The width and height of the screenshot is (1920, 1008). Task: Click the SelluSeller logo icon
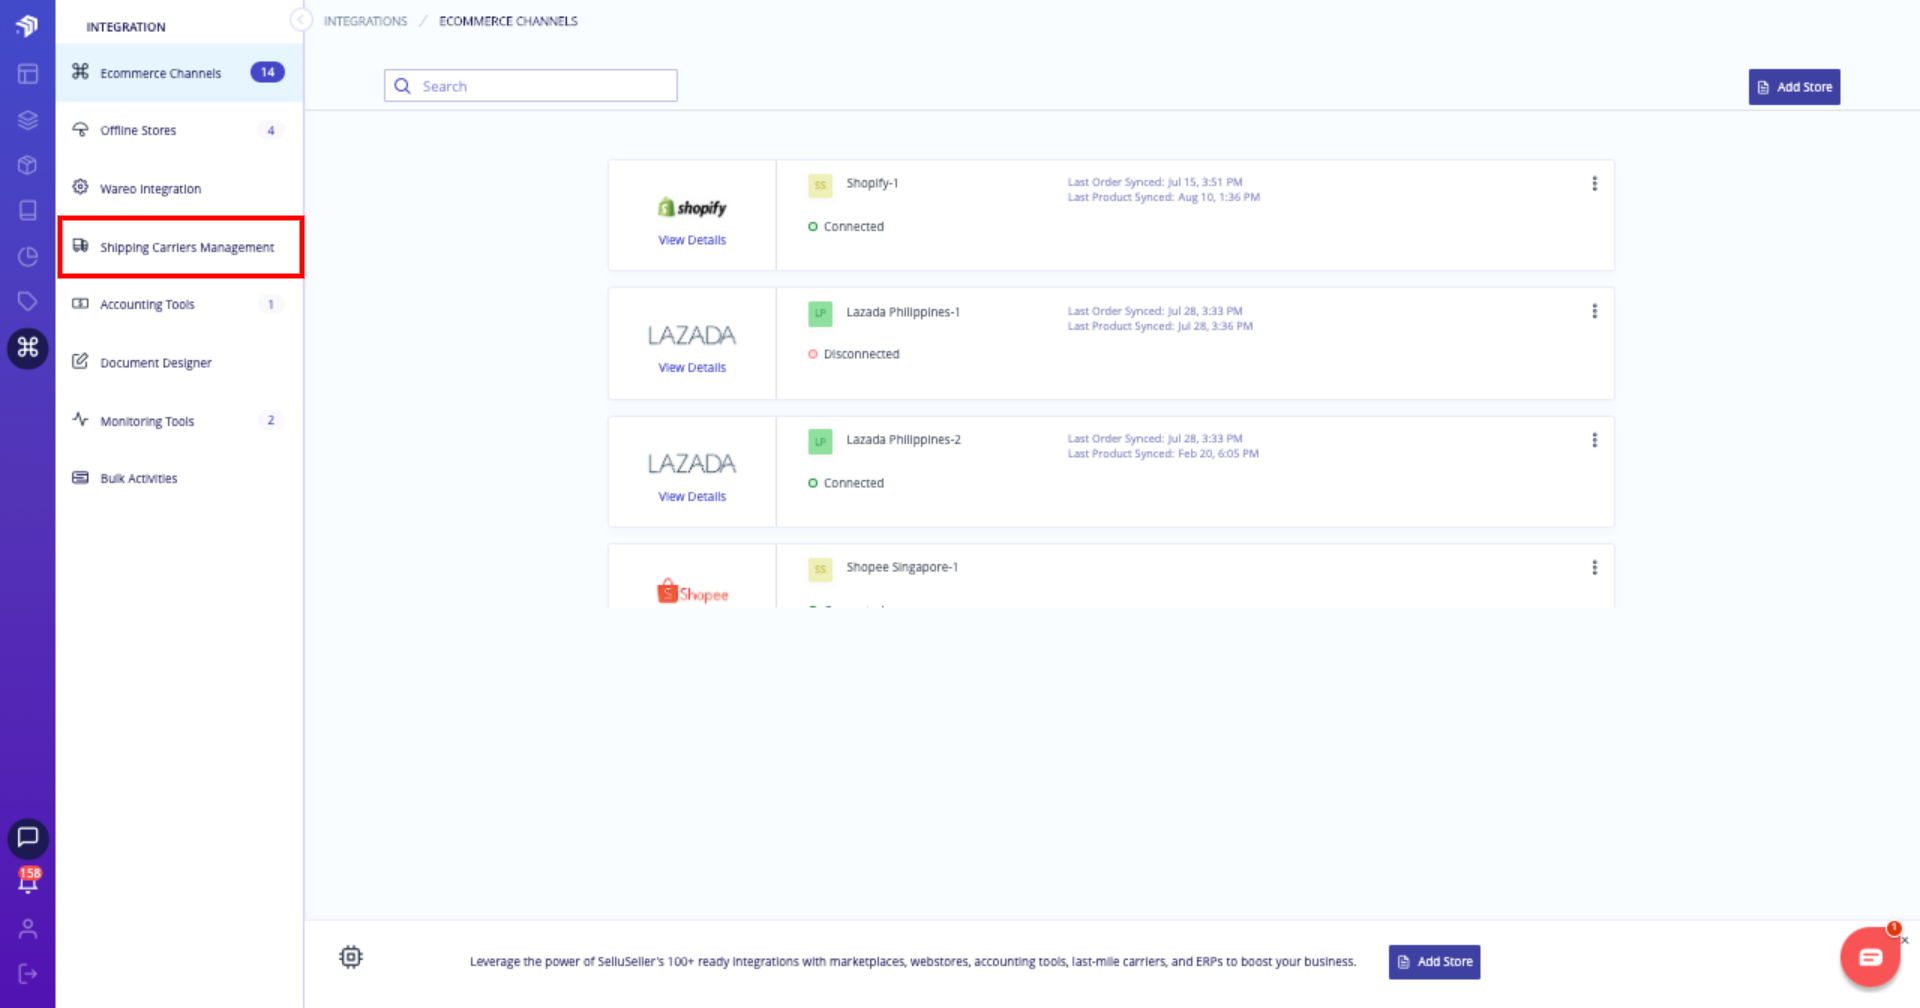(27, 25)
